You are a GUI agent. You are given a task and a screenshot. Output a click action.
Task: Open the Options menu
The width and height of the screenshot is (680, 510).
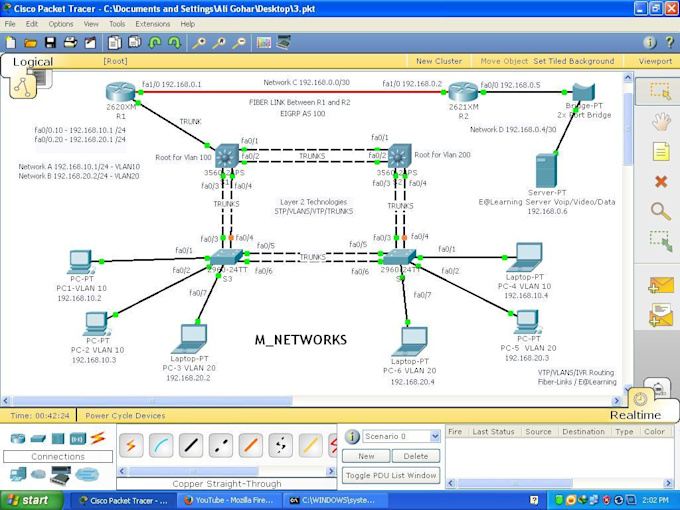click(61, 24)
